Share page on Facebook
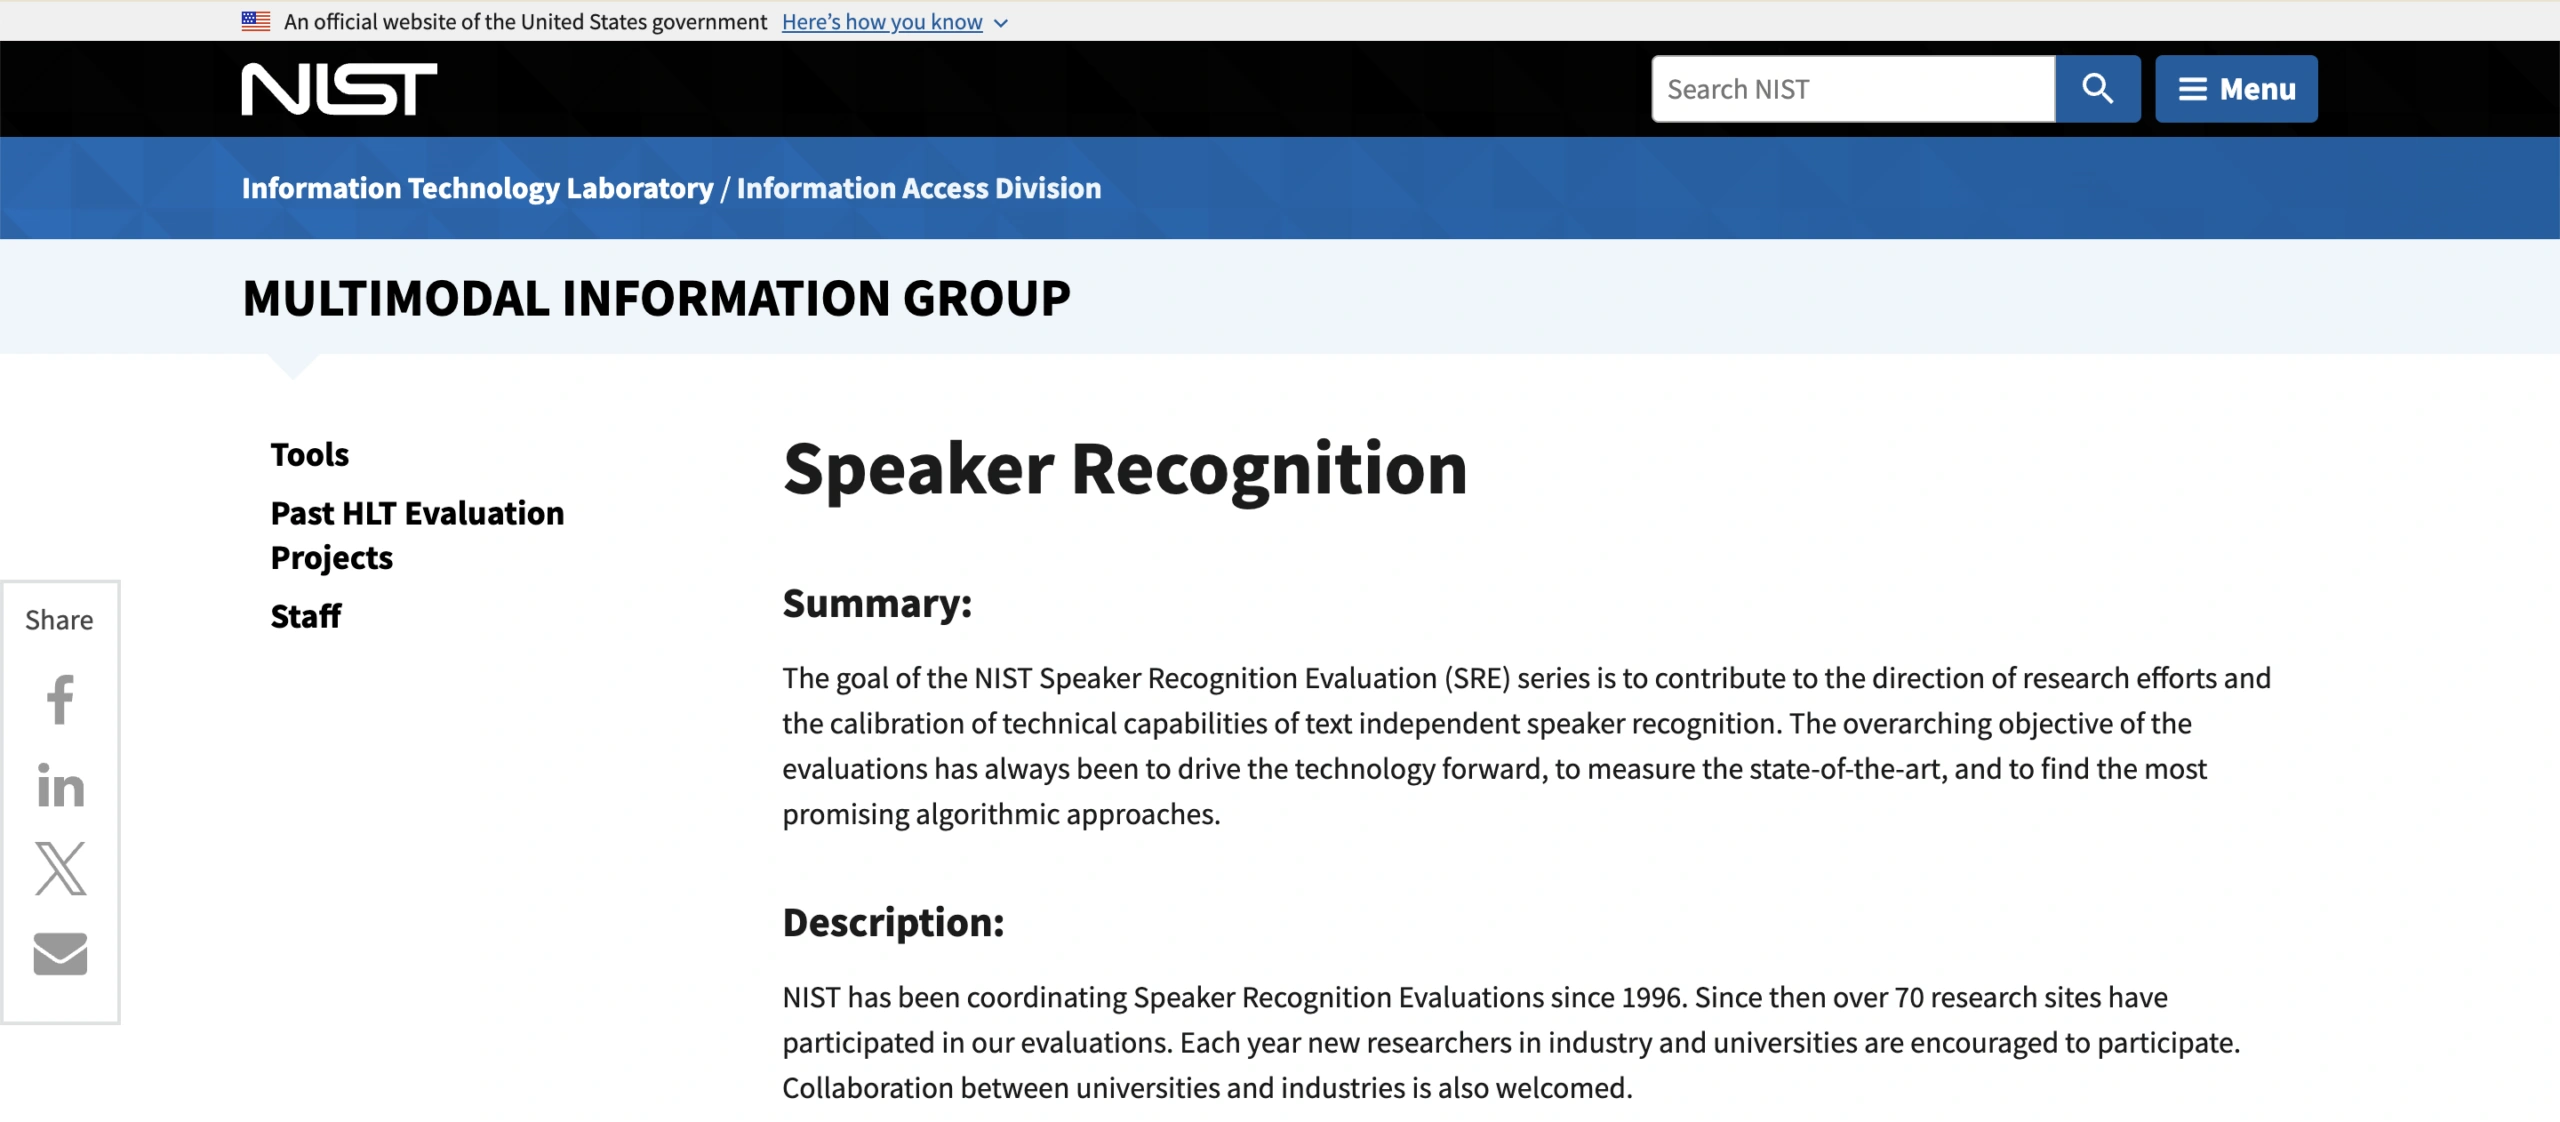The image size is (2560, 1122). pos(60,699)
